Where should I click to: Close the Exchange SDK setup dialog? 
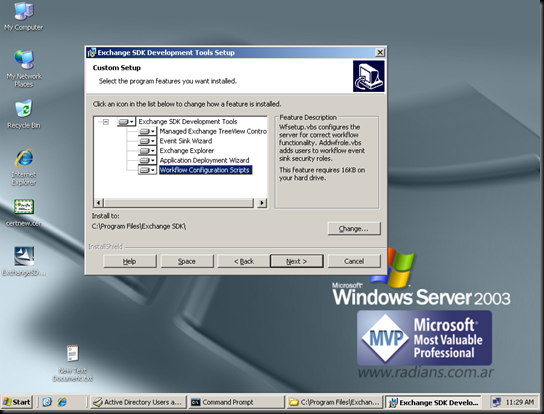(380, 53)
